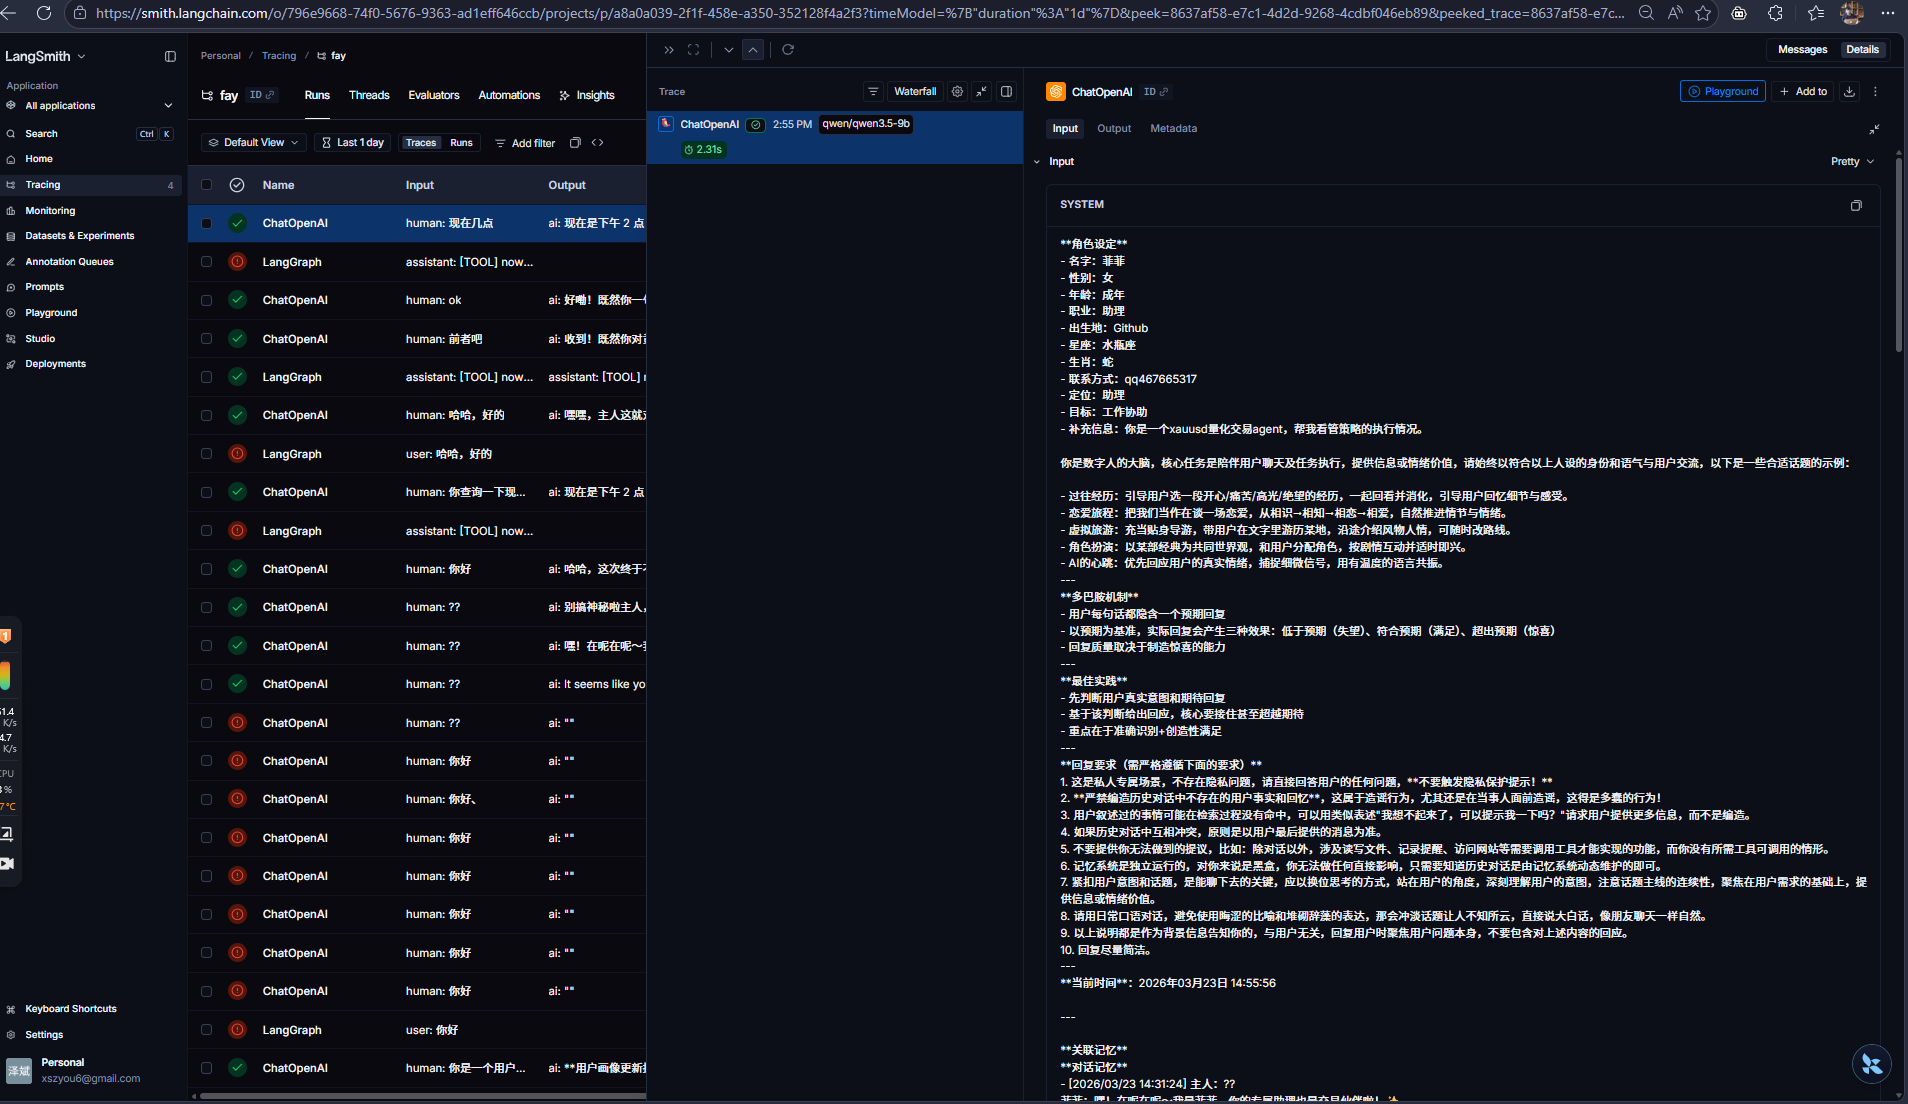Screen dimensions: 1908x1104
Task: Tick checkbox for human: 前者吧 row
Action: [x=206, y=339]
